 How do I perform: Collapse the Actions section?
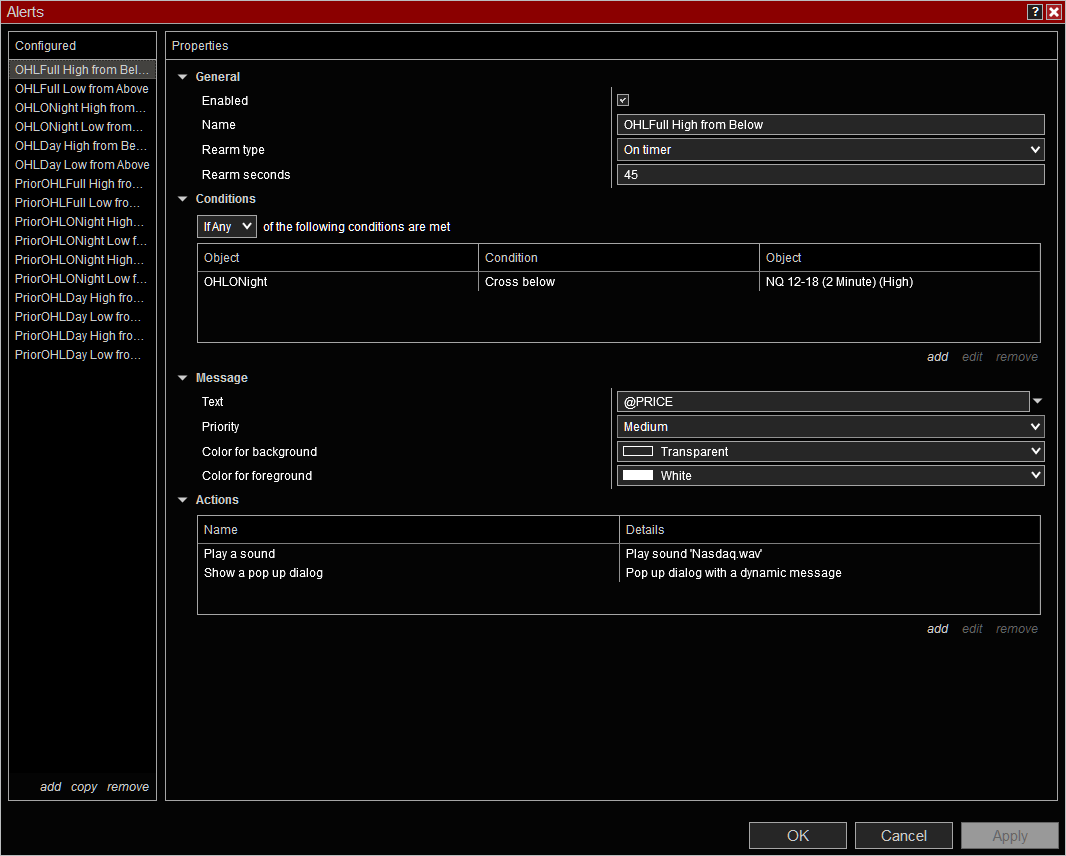tap(183, 500)
